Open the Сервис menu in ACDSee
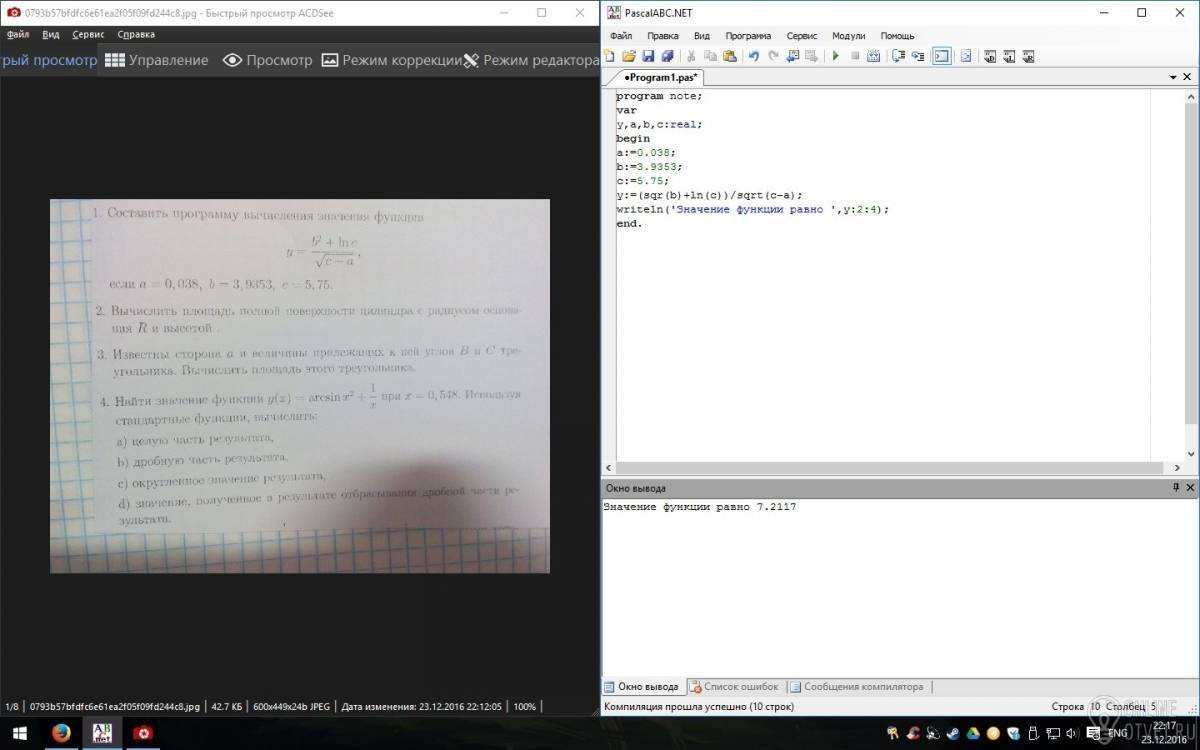Image resolution: width=1200 pixels, height=750 pixels. pyautogui.click(x=88, y=34)
